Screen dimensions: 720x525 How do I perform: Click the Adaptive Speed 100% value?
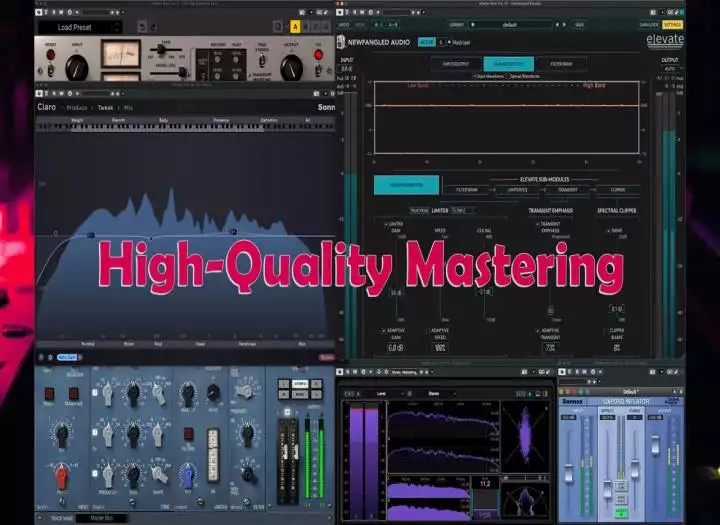[x=439, y=348]
